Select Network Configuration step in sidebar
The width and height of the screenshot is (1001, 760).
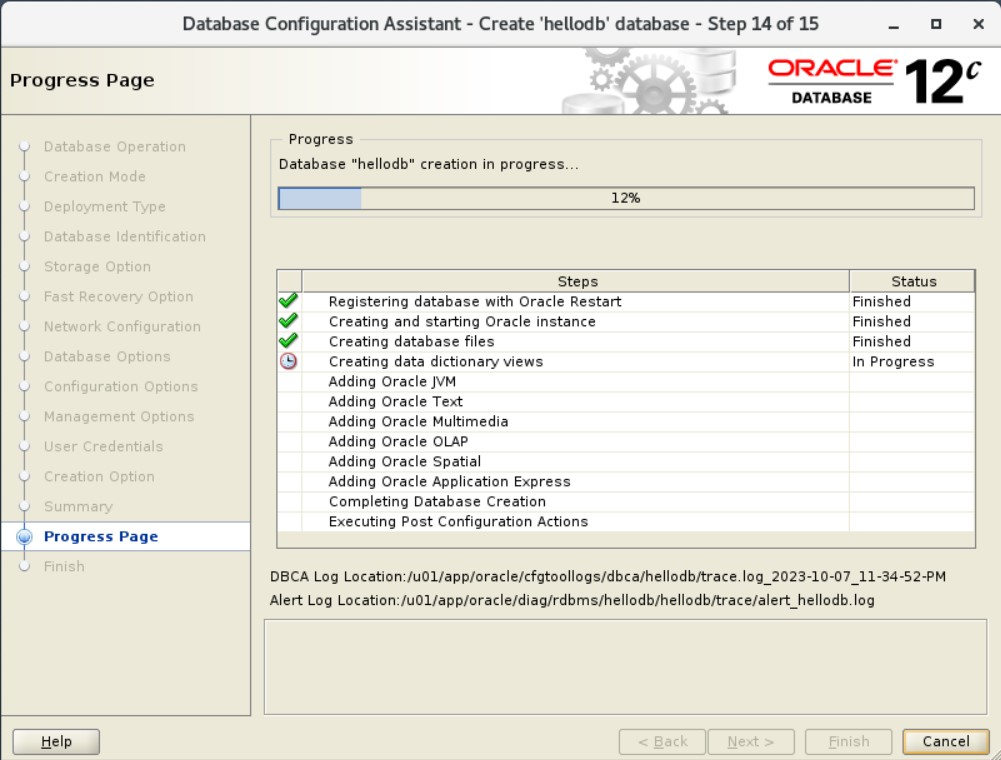pyautogui.click(x=122, y=326)
